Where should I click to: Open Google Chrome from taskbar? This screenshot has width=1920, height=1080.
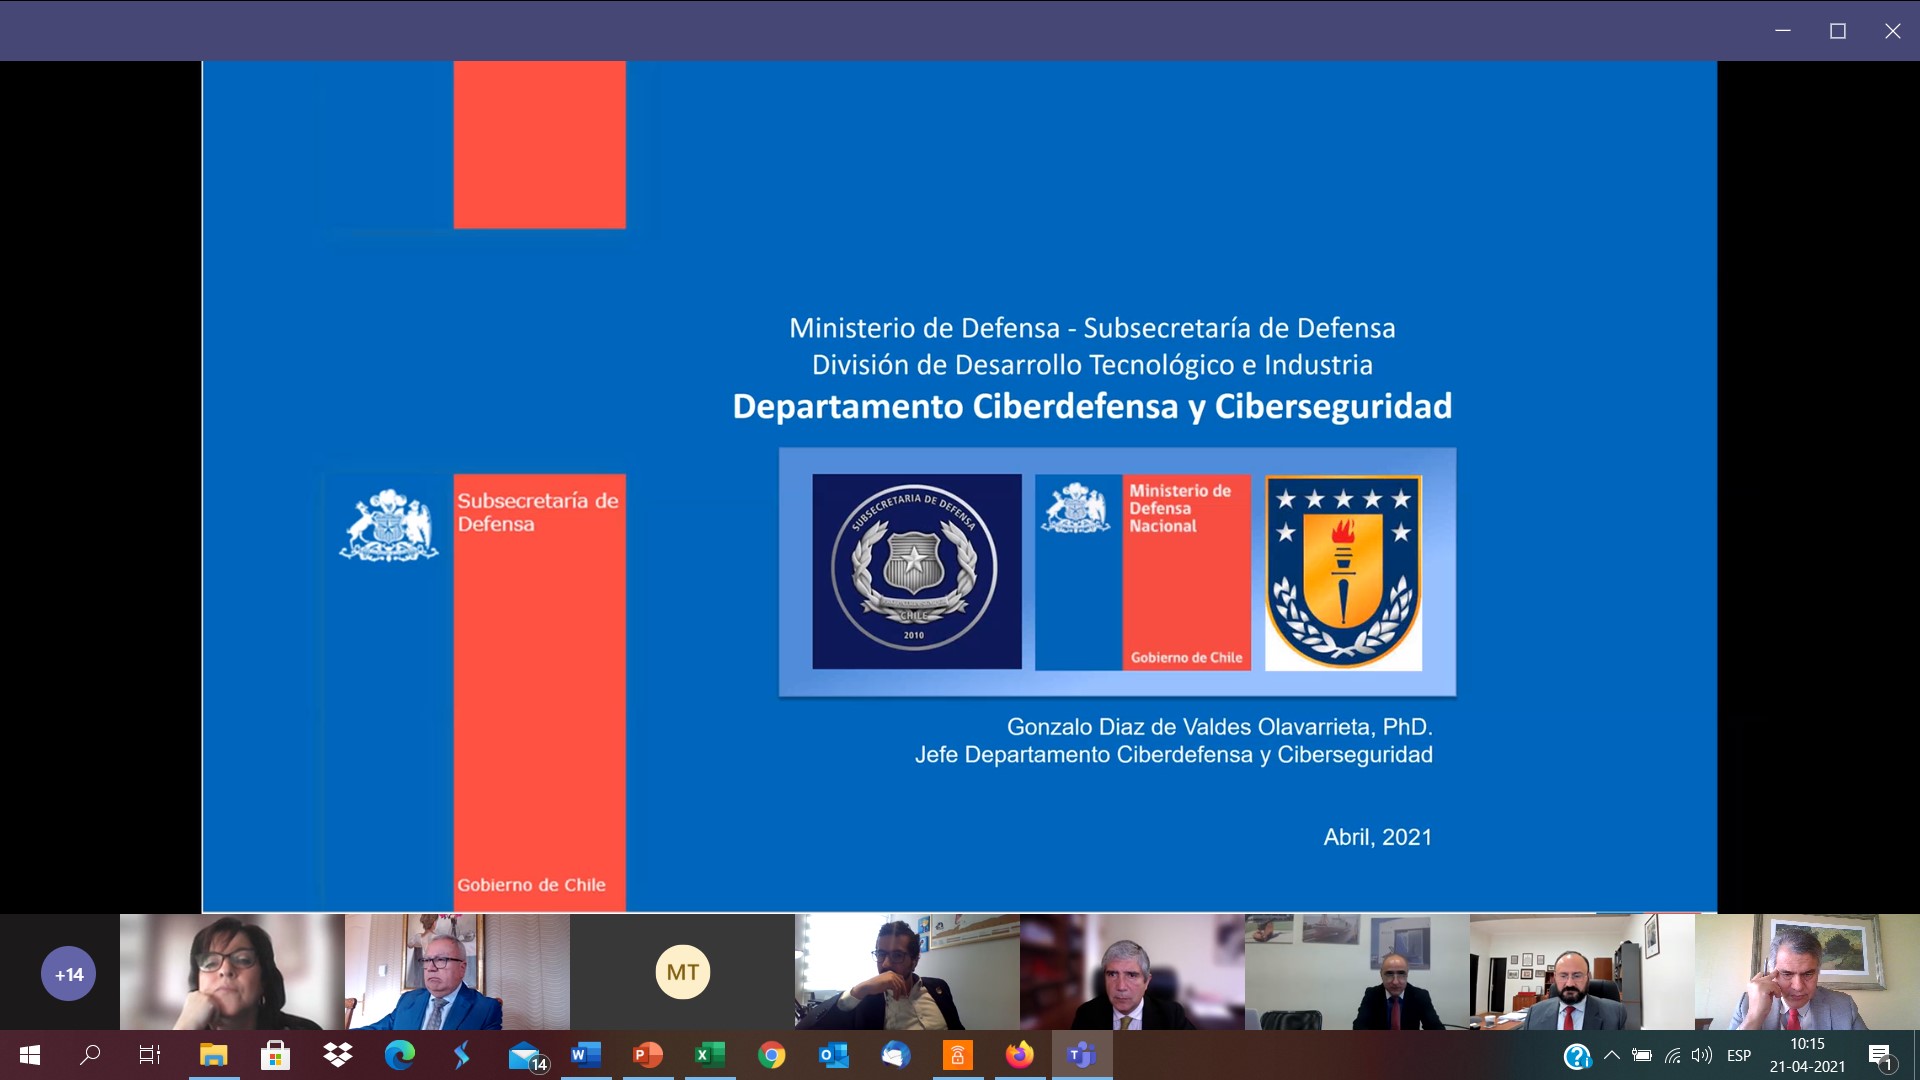click(772, 1055)
